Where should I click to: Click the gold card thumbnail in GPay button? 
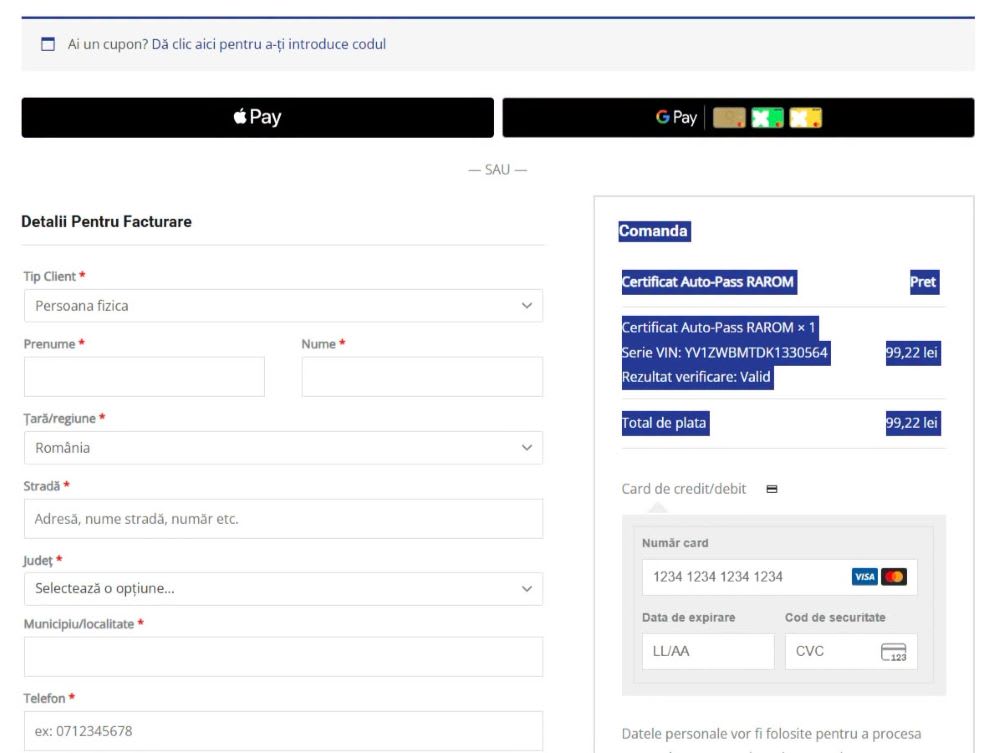click(729, 118)
